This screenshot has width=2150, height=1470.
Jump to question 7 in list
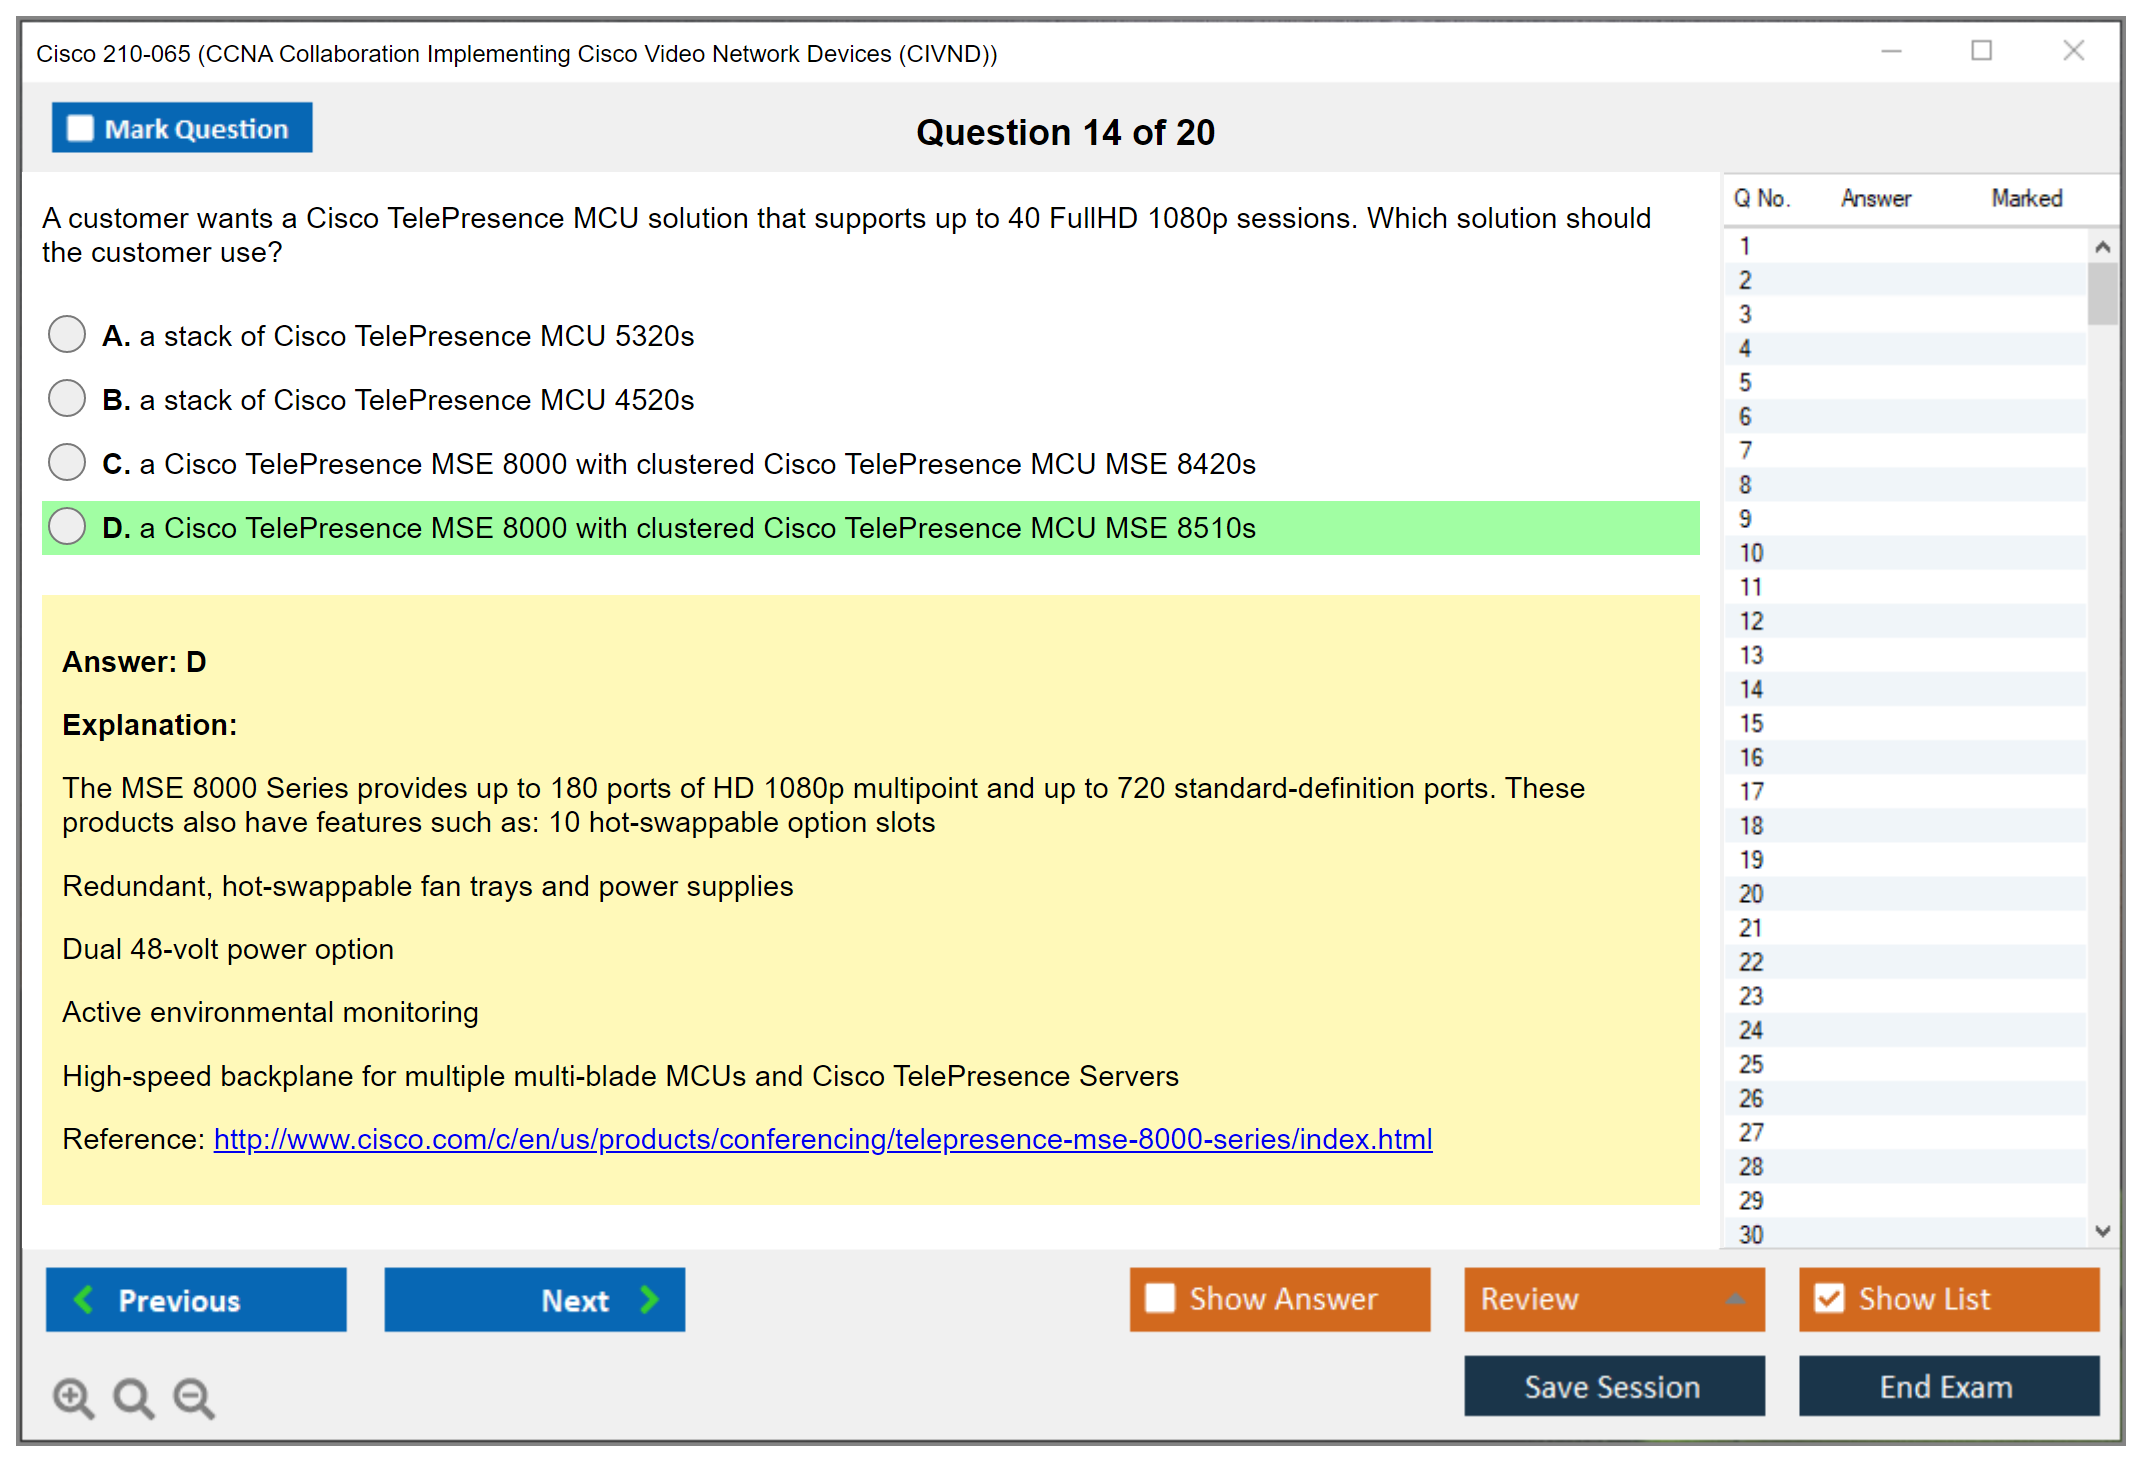pyautogui.click(x=1745, y=451)
